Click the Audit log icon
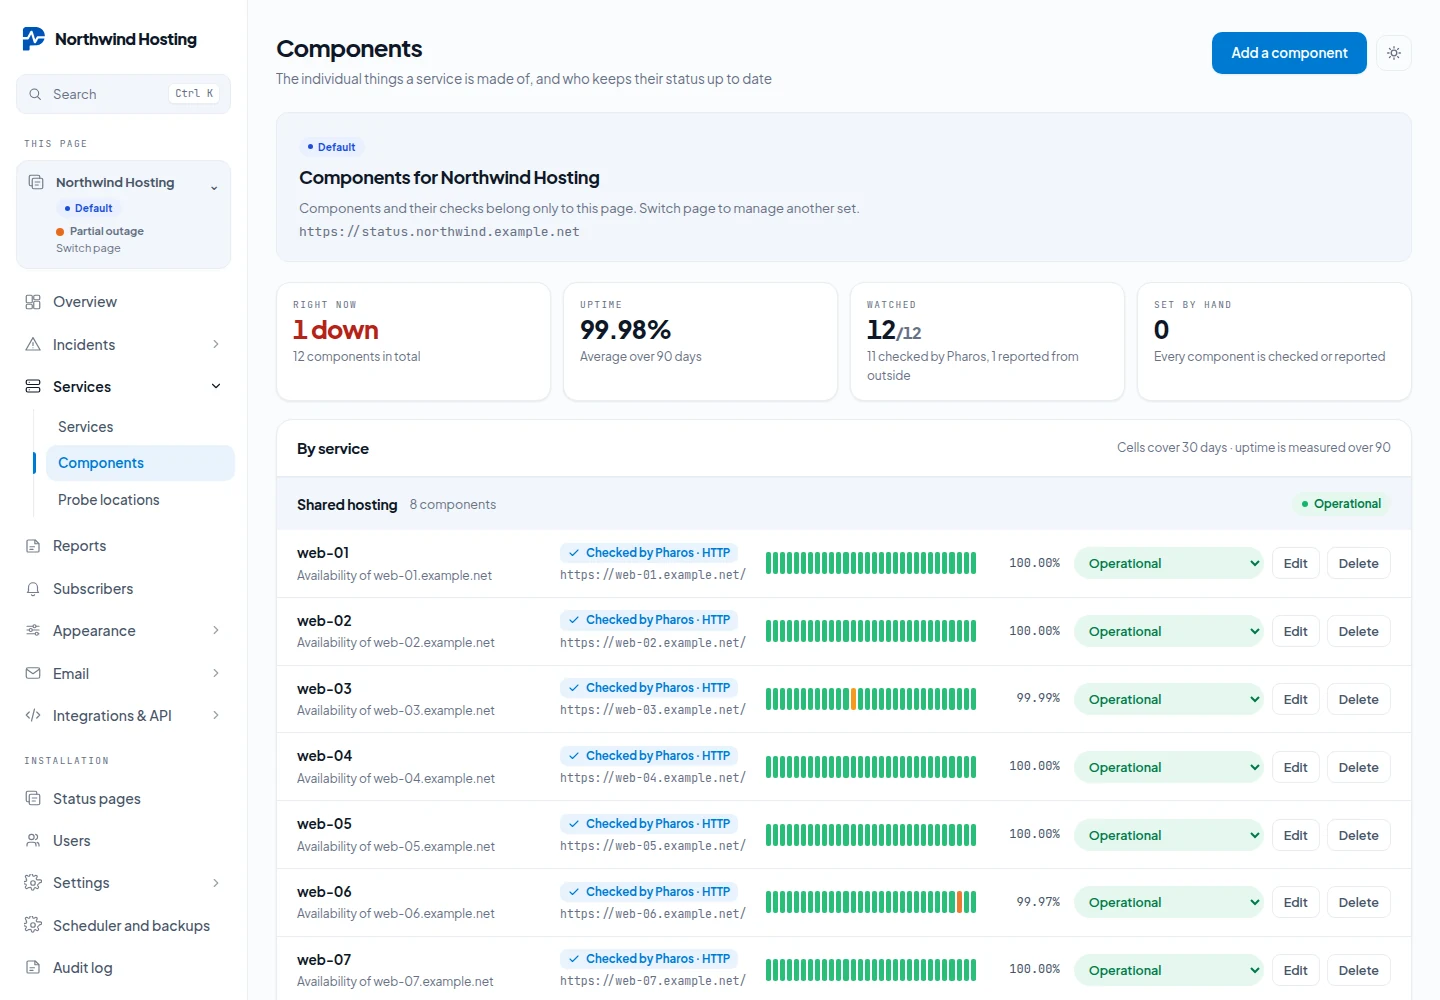The image size is (1440, 1000). tap(33, 968)
